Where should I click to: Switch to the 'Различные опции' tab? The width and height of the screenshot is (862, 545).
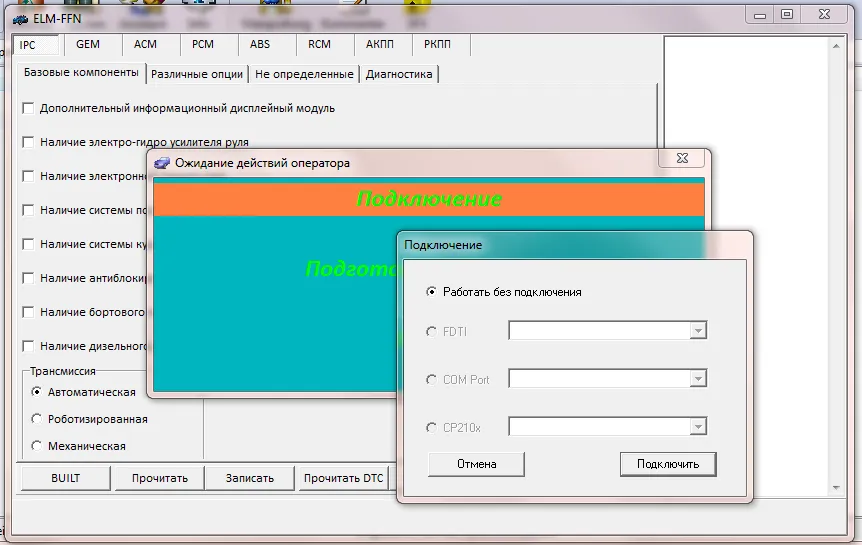tap(197, 74)
